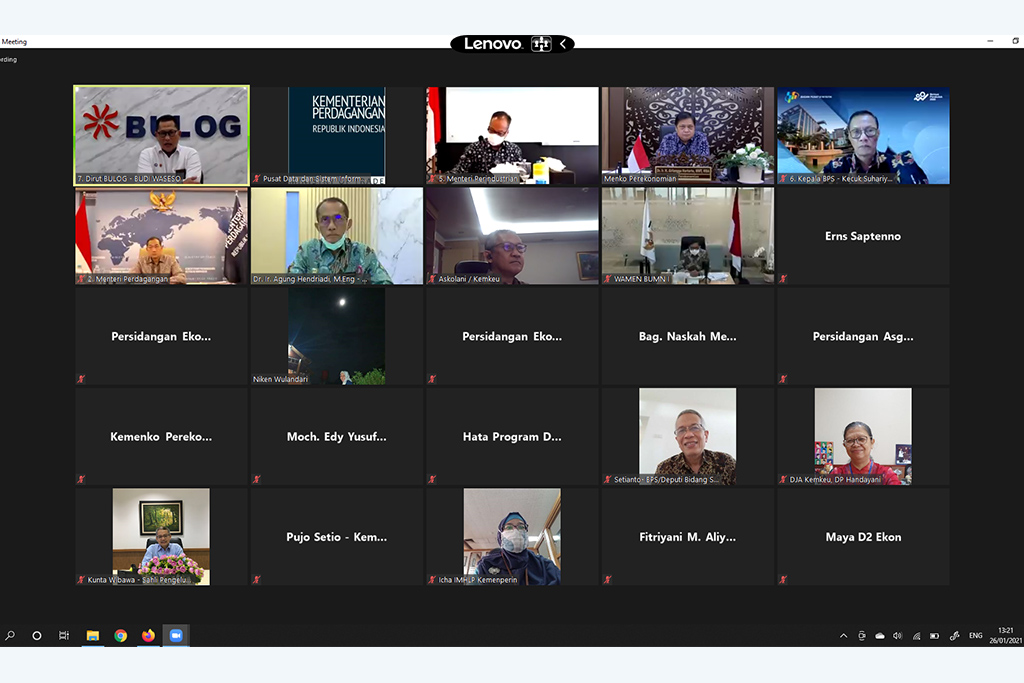
Task: Click muted mic icon on Erns Saptenno tile
Action: pos(782,279)
